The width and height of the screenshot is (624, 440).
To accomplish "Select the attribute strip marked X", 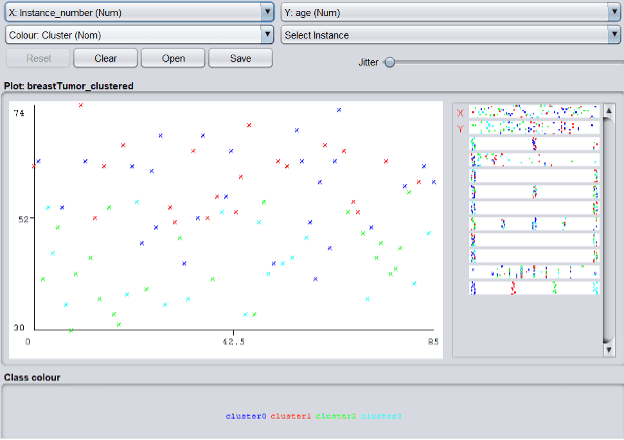I will coord(534,112).
